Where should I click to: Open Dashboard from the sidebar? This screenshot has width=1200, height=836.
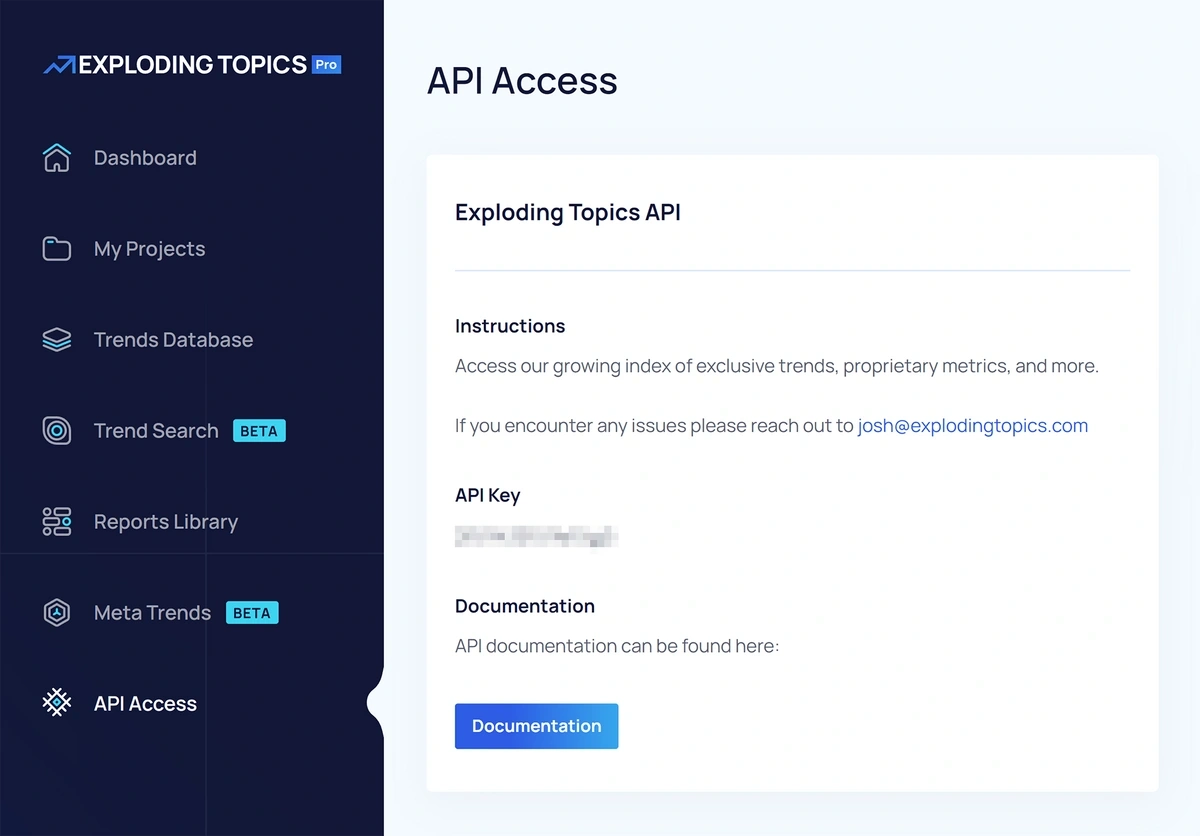coord(145,158)
